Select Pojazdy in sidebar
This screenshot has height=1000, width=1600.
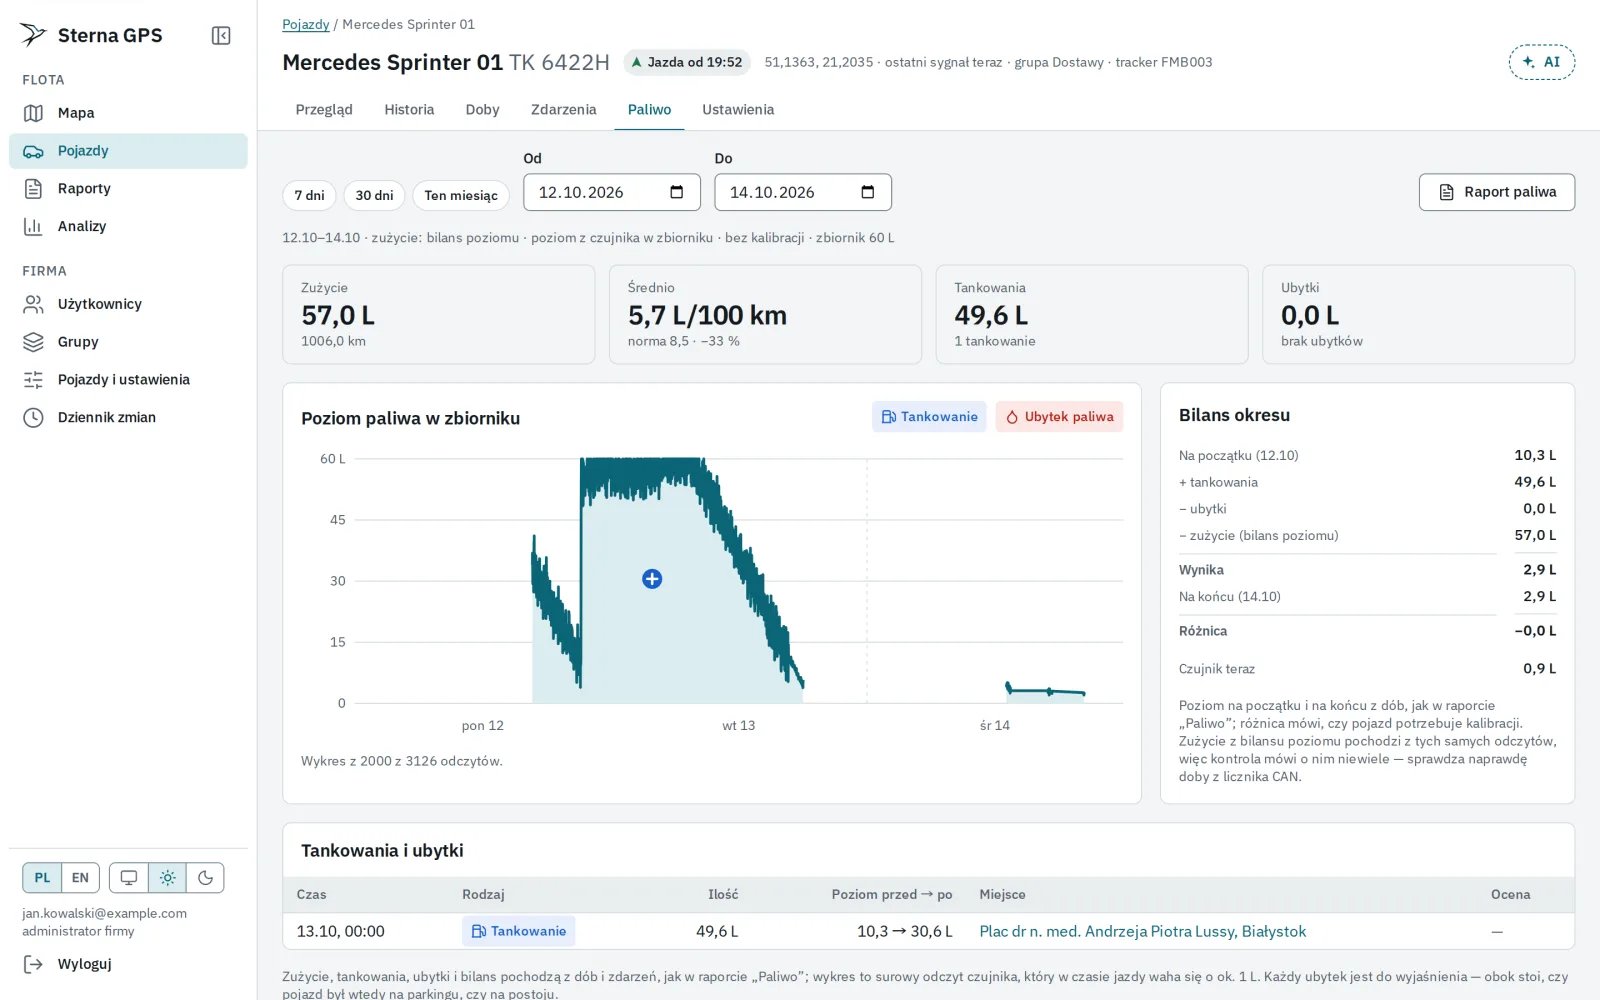click(x=128, y=151)
